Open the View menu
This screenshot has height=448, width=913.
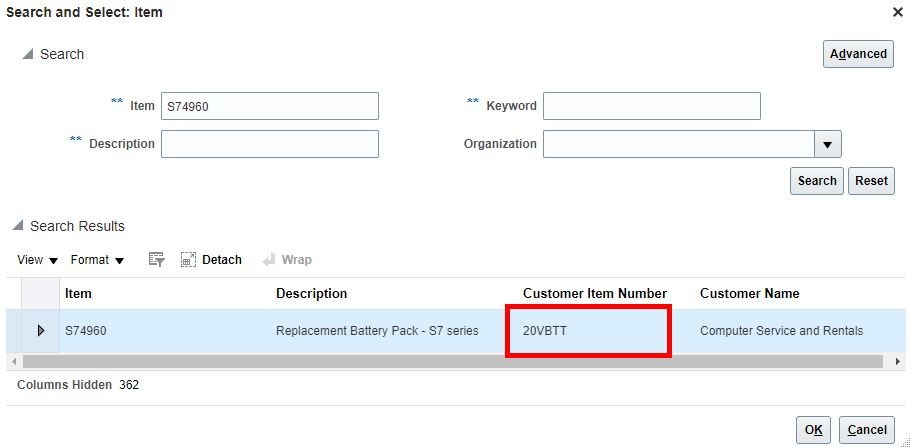tap(38, 260)
